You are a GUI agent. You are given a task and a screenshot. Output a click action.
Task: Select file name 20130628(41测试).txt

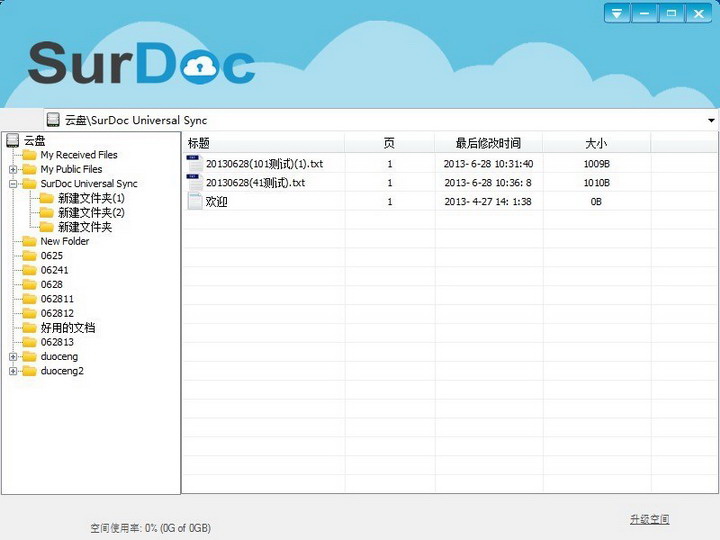[x=255, y=183]
